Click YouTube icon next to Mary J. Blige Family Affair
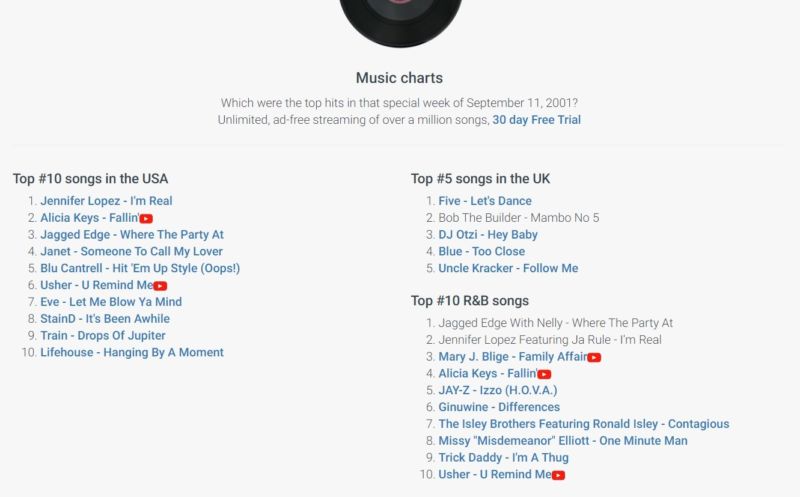The width and height of the screenshot is (800, 497). (x=594, y=357)
